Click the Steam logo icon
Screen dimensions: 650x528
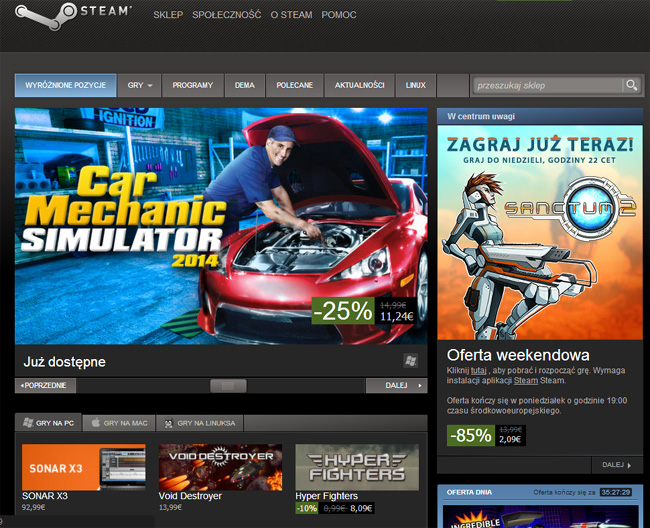click(x=46, y=16)
